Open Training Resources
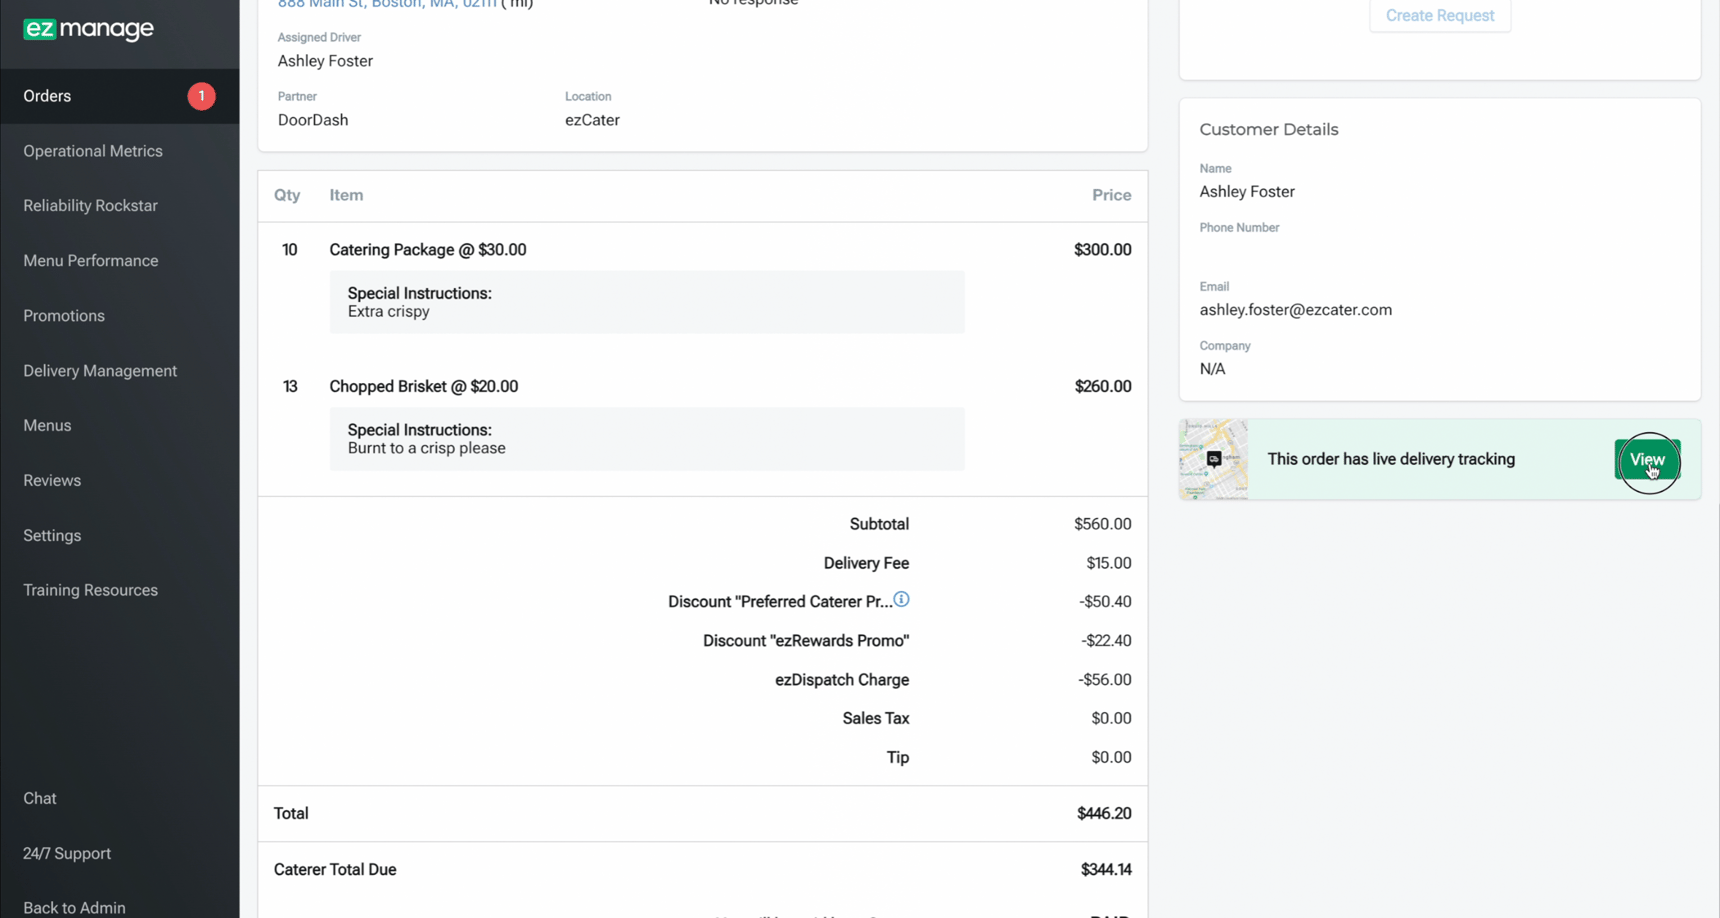The width and height of the screenshot is (1720, 918). tap(90, 590)
